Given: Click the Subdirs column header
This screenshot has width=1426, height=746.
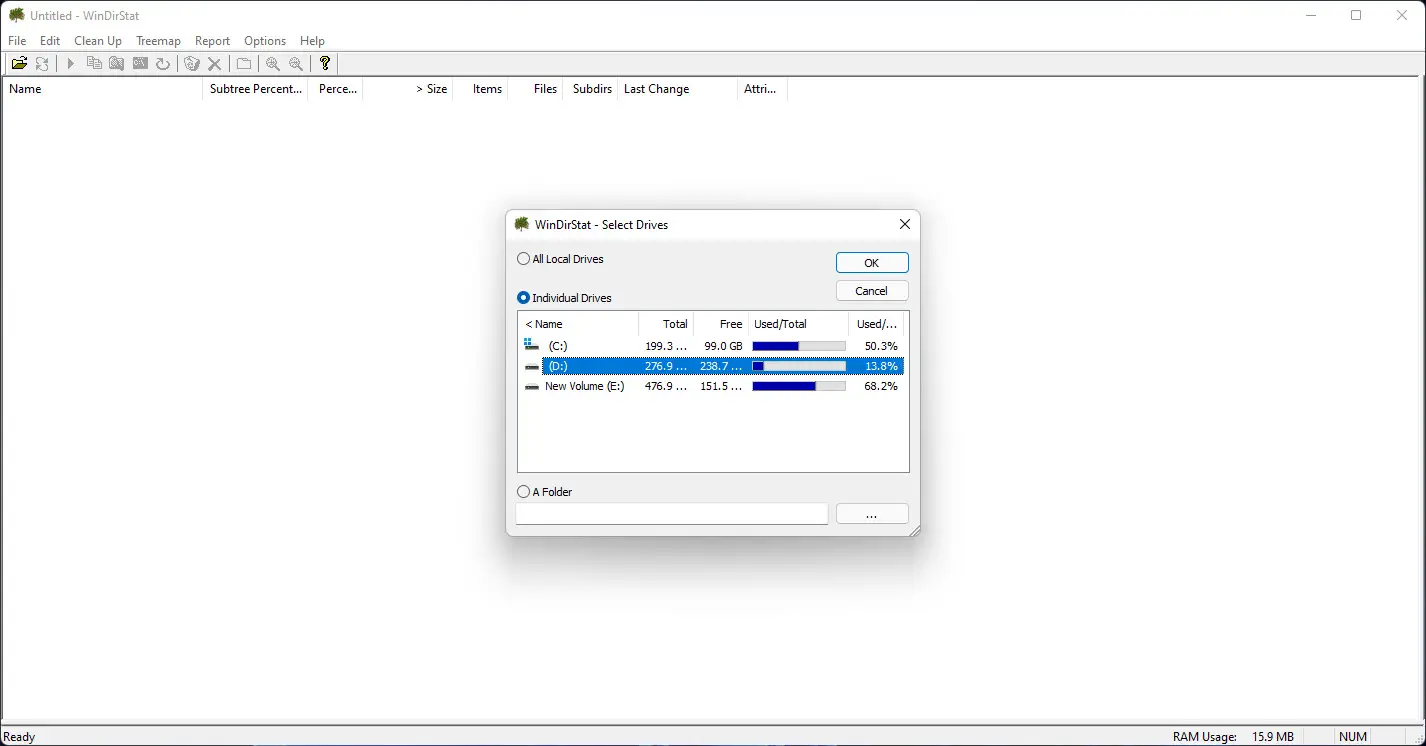Looking at the screenshot, I should click(x=590, y=89).
